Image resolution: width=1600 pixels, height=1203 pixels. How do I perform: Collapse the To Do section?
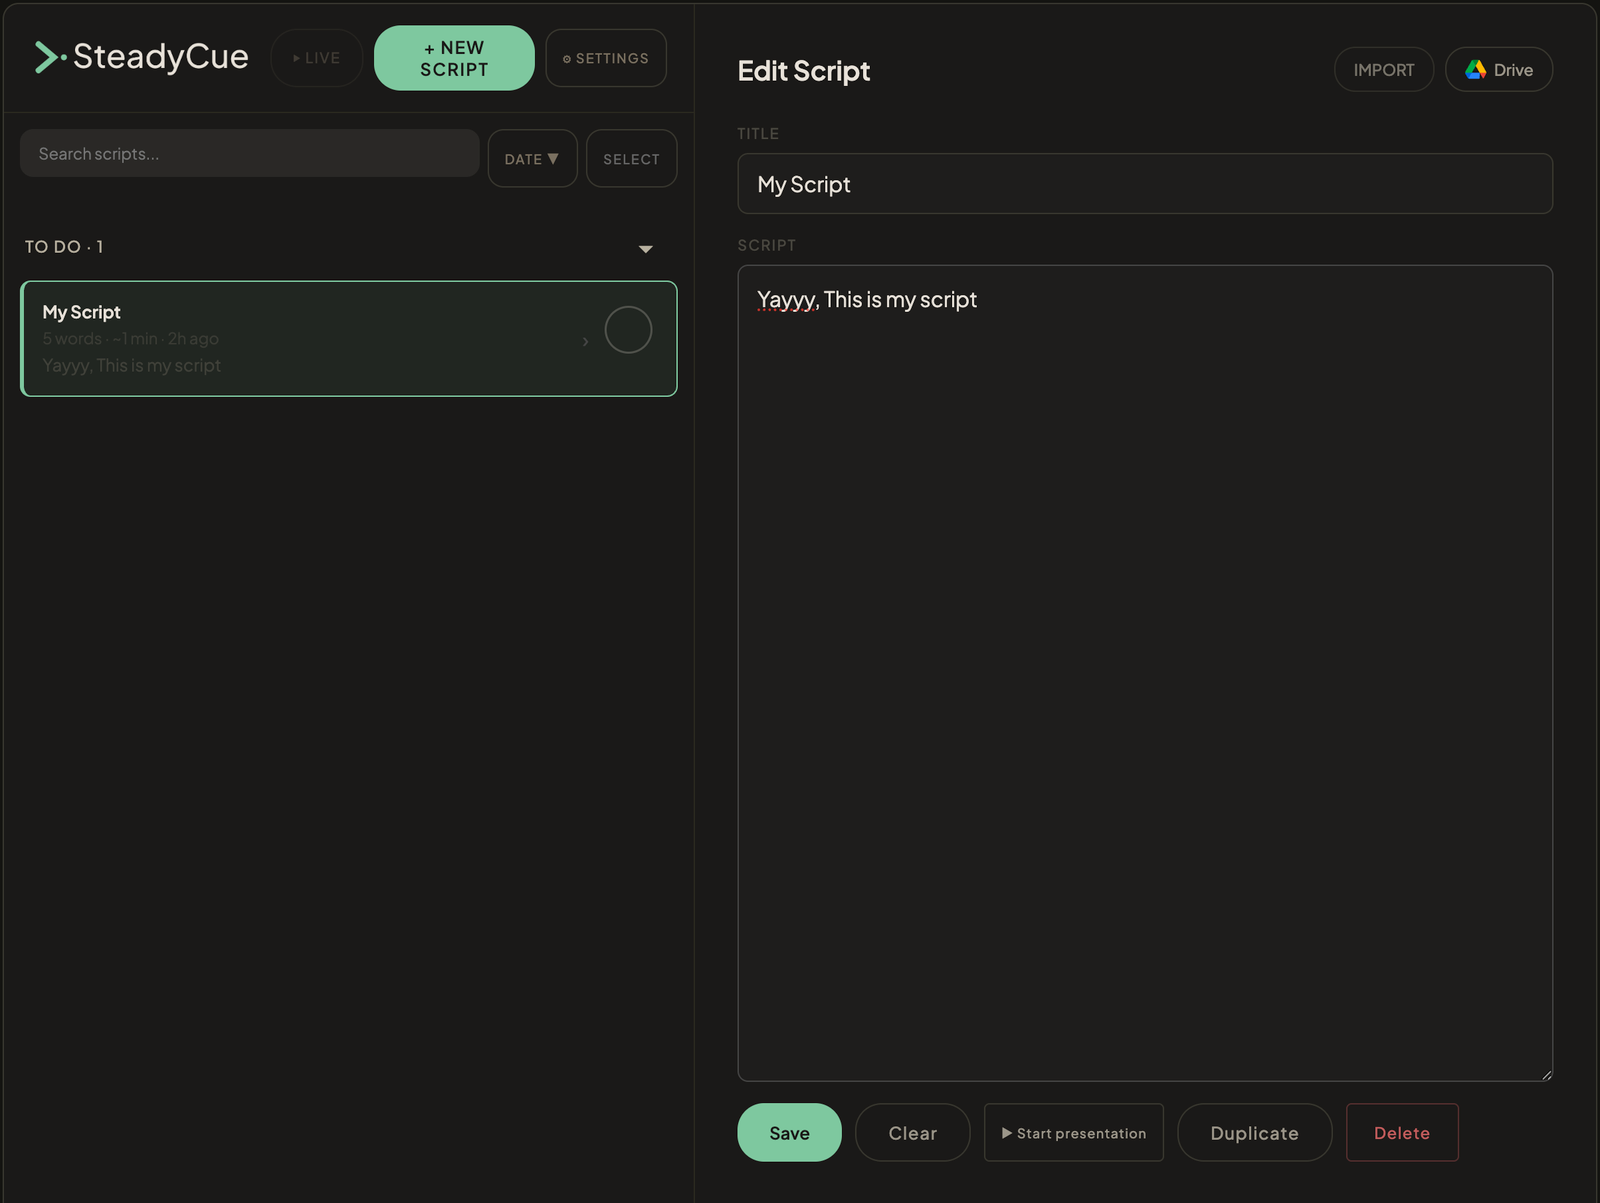click(x=646, y=249)
